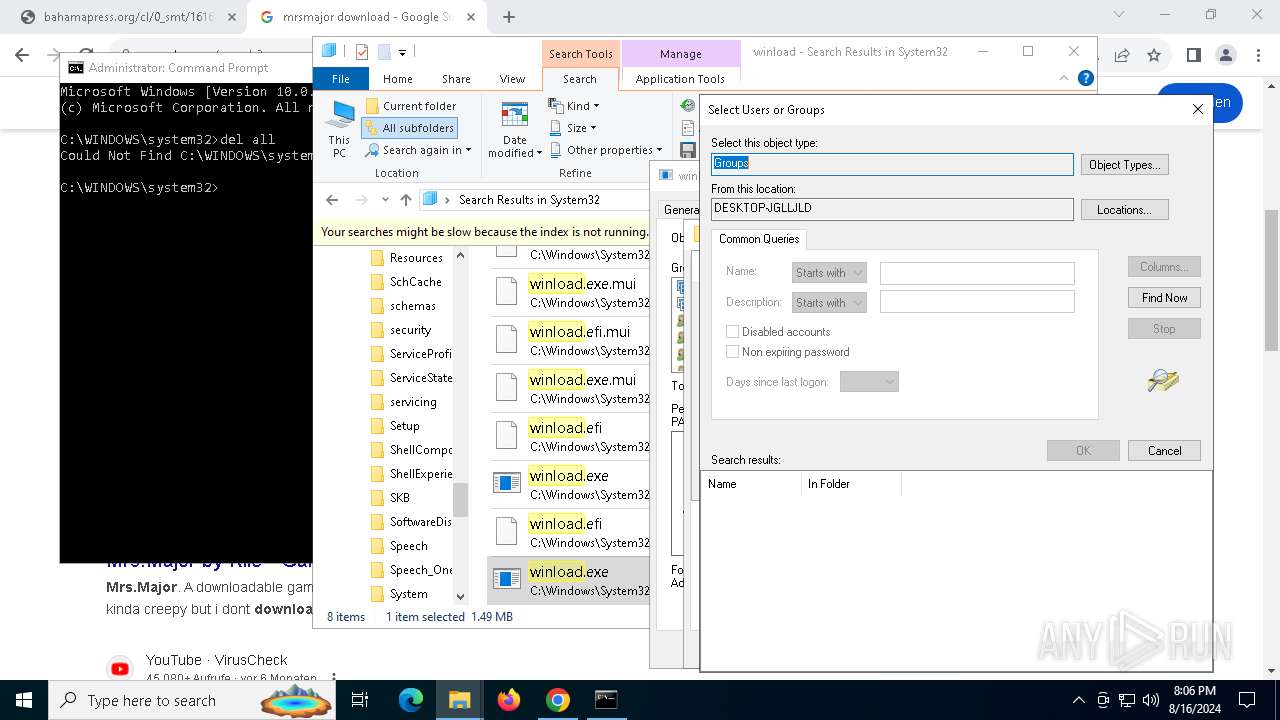
Task: Toggle the Non expiring password checkbox
Action: [733, 352]
